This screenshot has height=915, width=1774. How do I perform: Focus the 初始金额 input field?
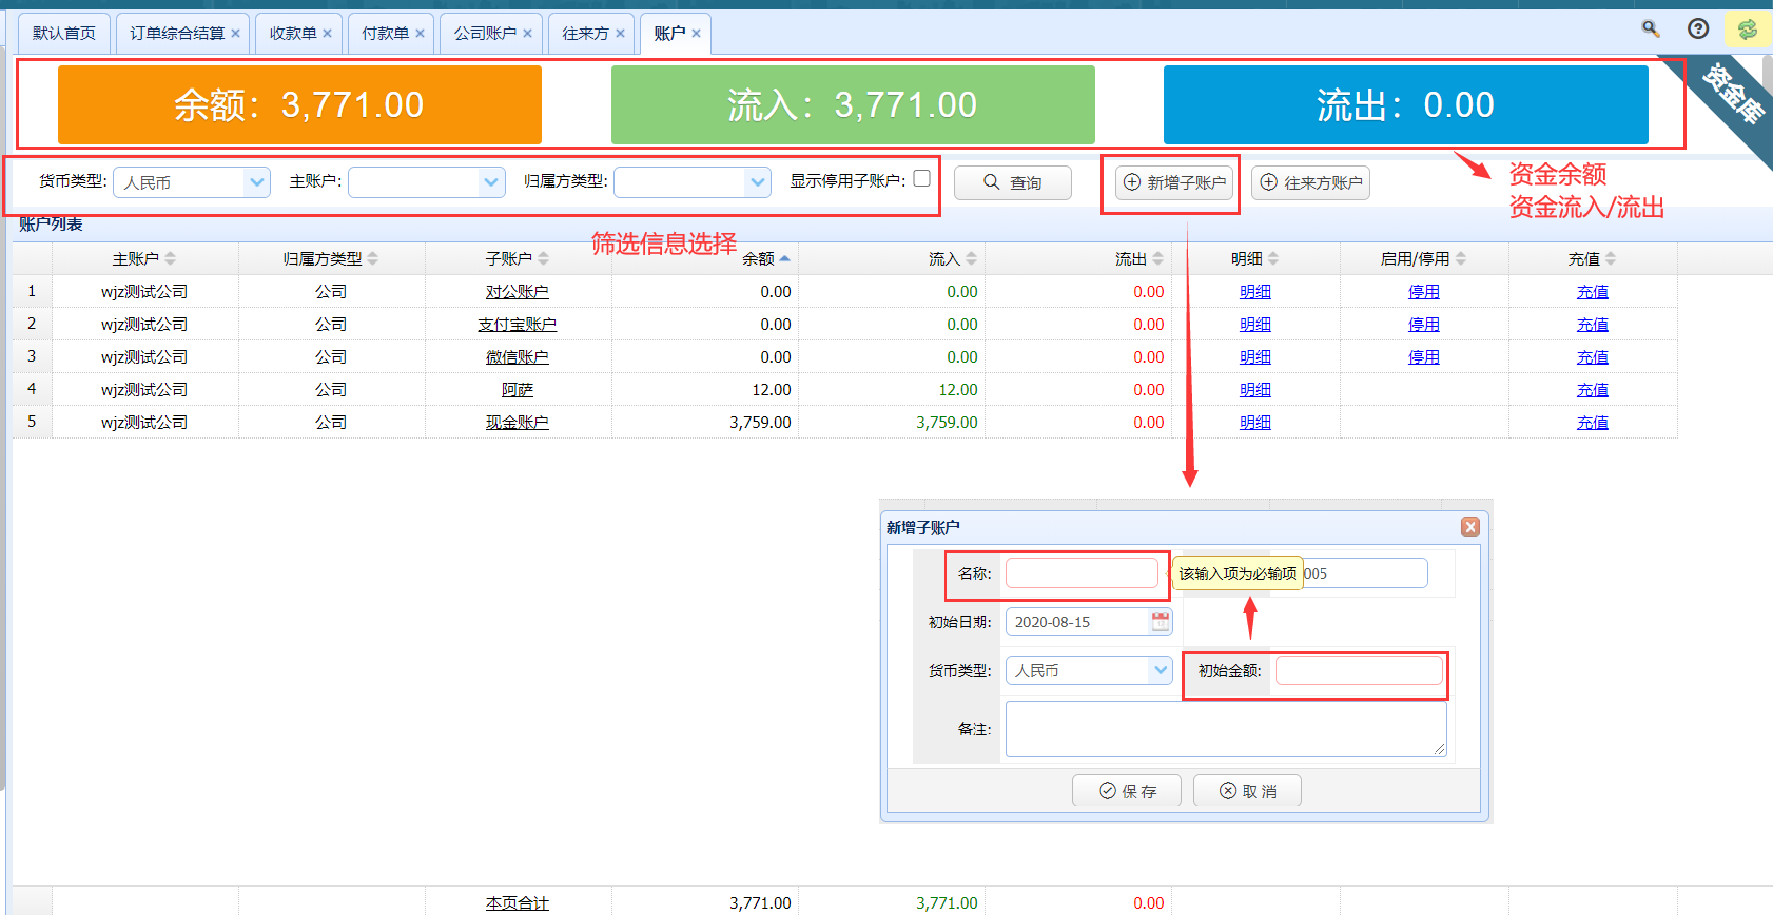coord(1359,670)
